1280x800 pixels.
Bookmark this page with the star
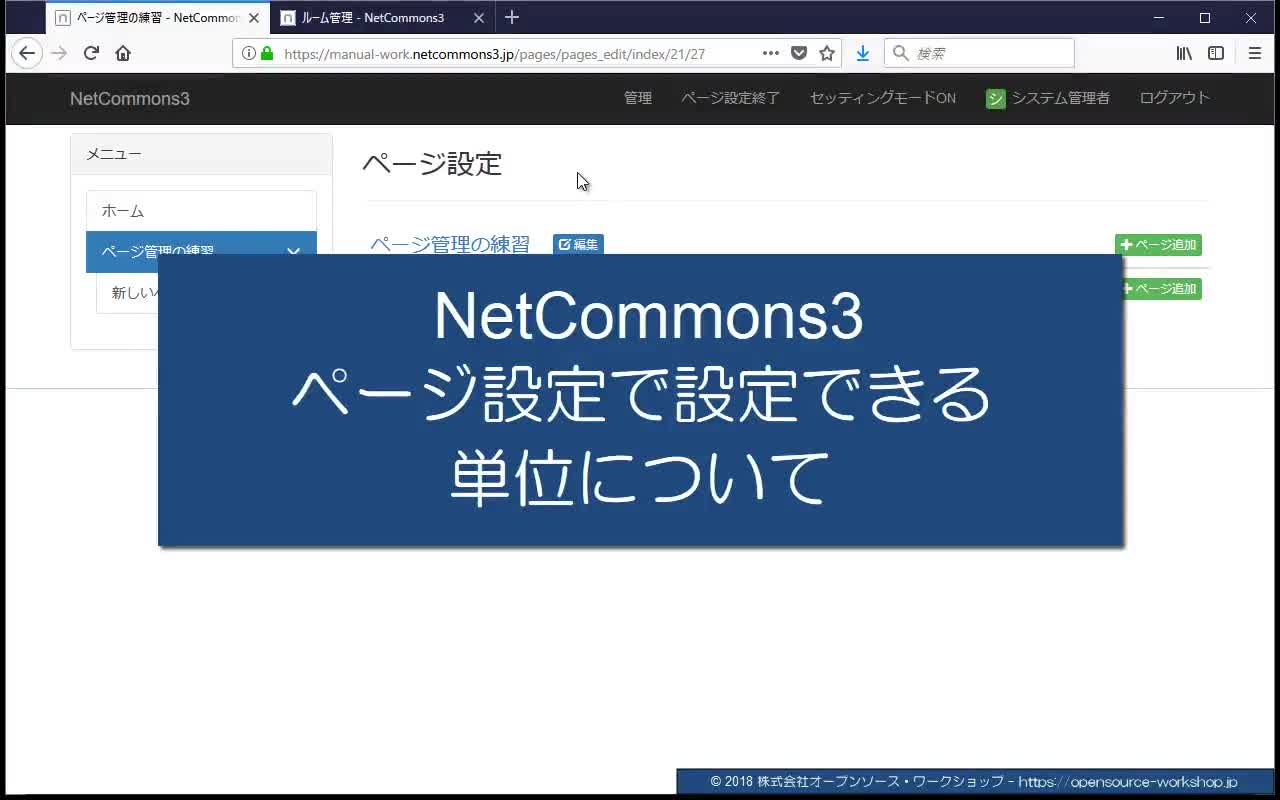[x=827, y=53]
